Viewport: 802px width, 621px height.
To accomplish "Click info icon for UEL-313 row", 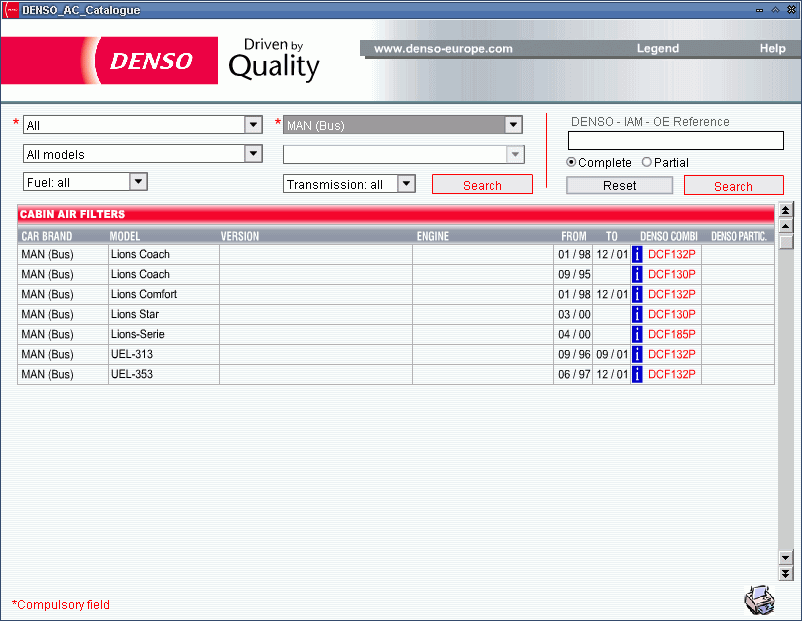I will coord(637,355).
